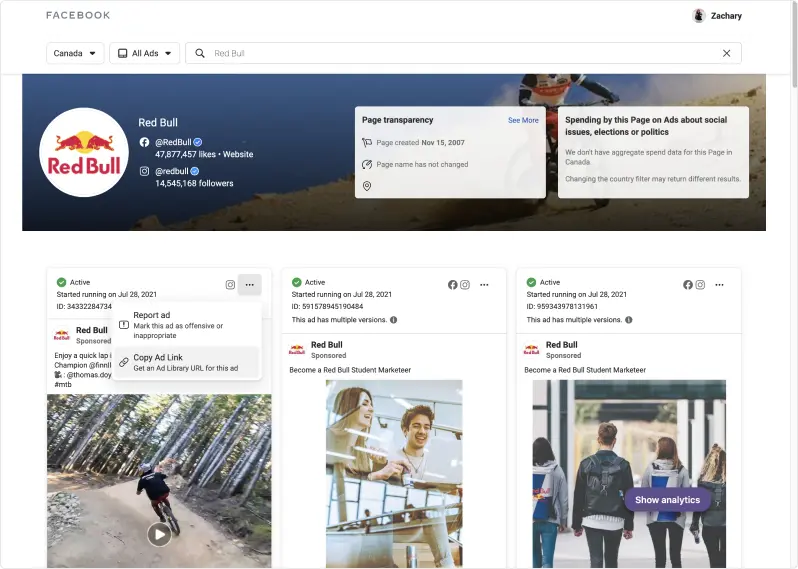Click the magnifier search icon in the search bar

click(x=200, y=53)
